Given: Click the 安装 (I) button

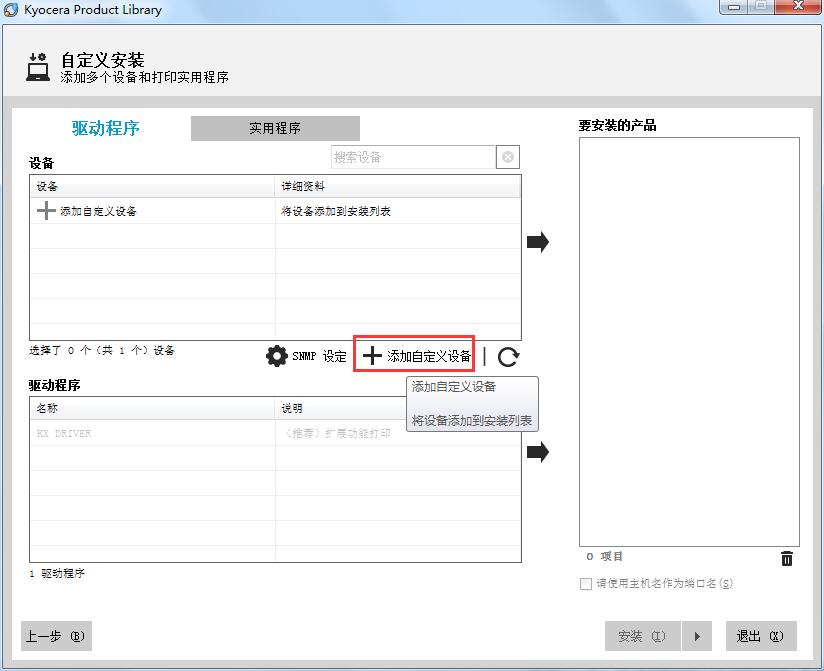Looking at the screenshot, I should click(x=643, y=636).
